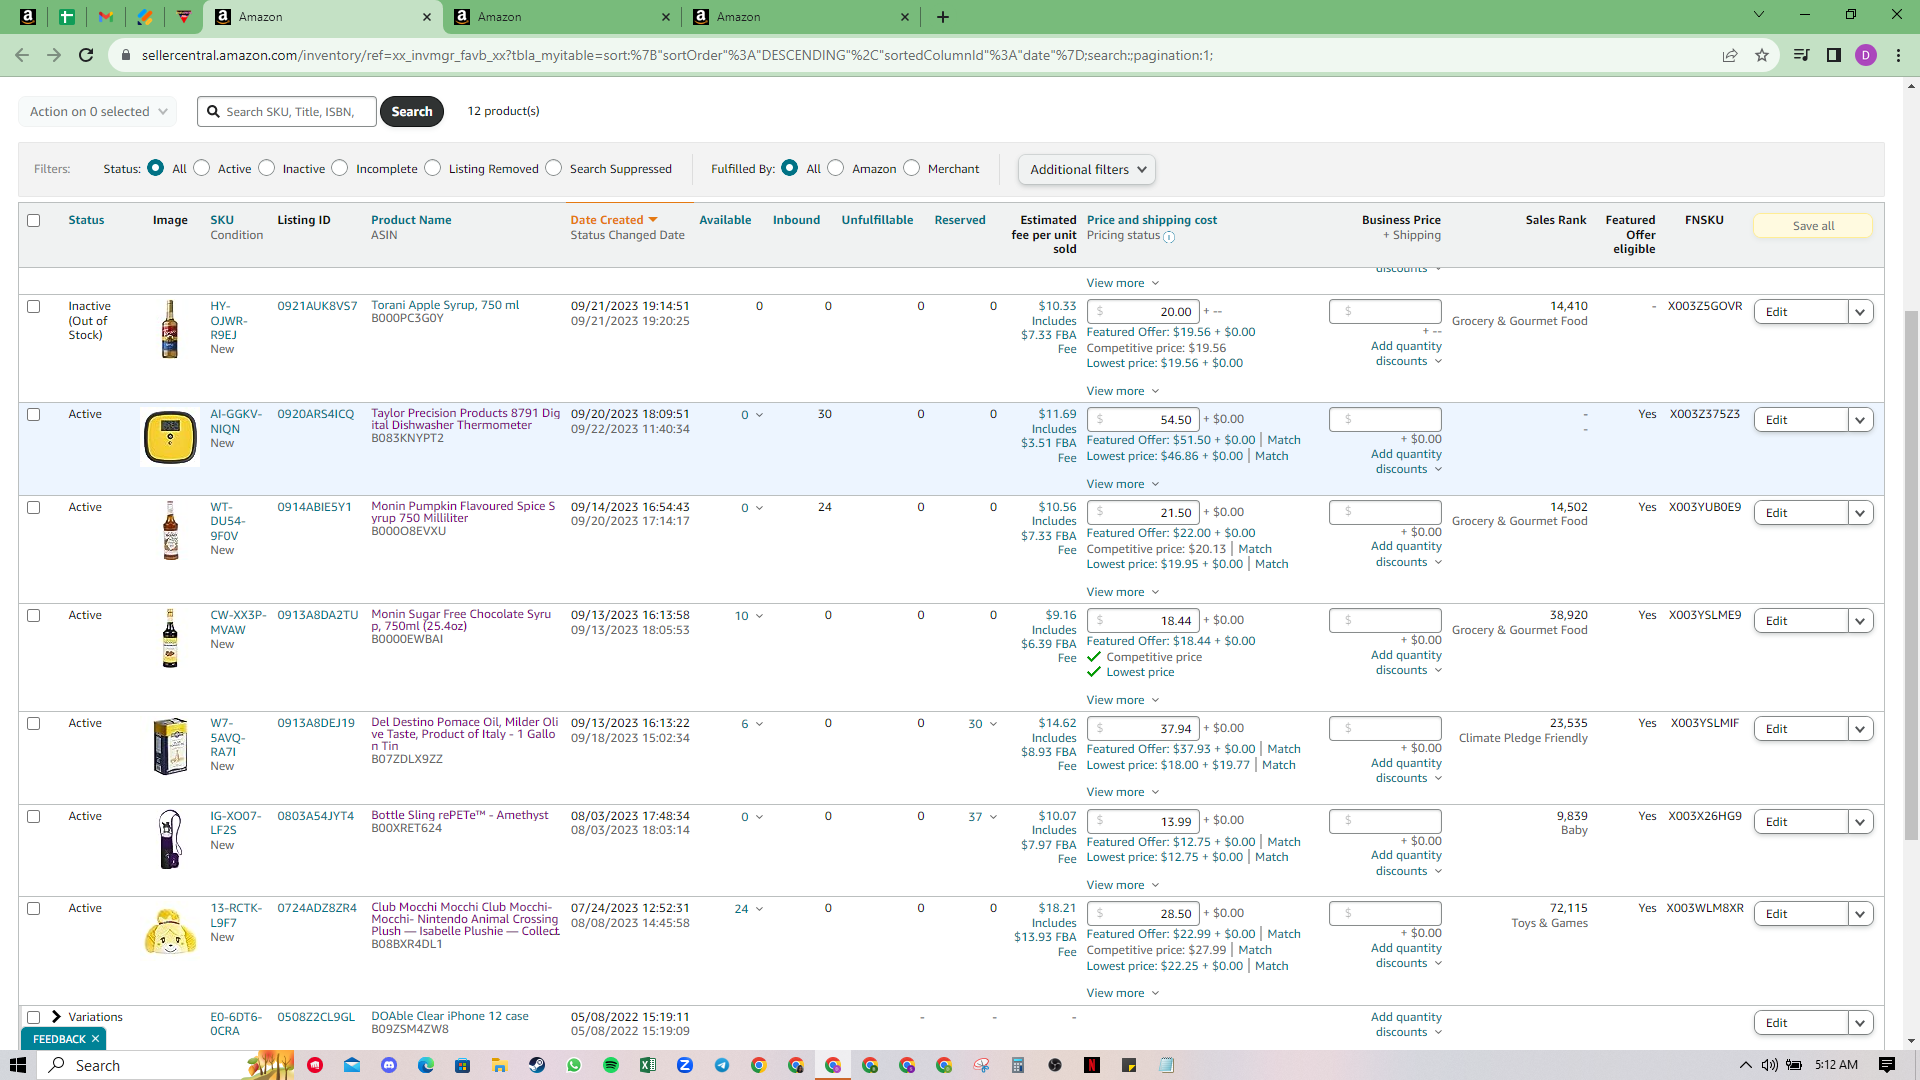Image resolution: width=1920 pixels, height=1080 pixels.
Task: Open the pinned red triangle-icon tab
Action: coord(184,17)
